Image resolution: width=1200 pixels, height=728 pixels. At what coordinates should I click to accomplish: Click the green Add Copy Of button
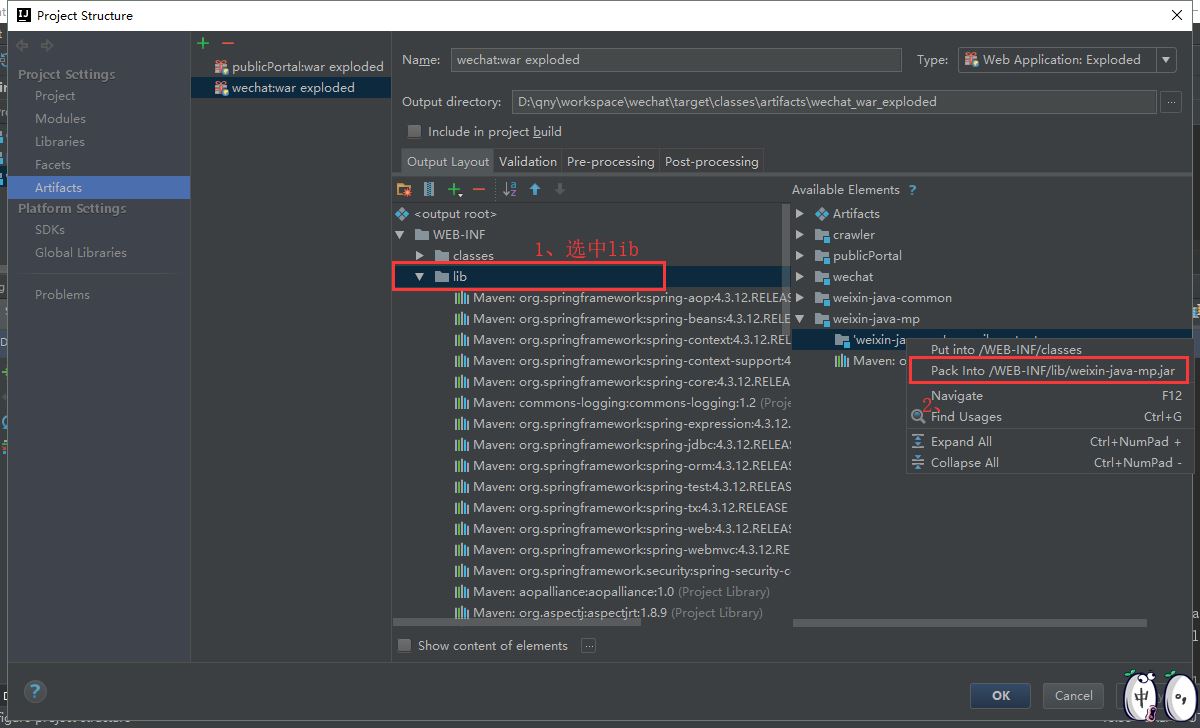455,189
